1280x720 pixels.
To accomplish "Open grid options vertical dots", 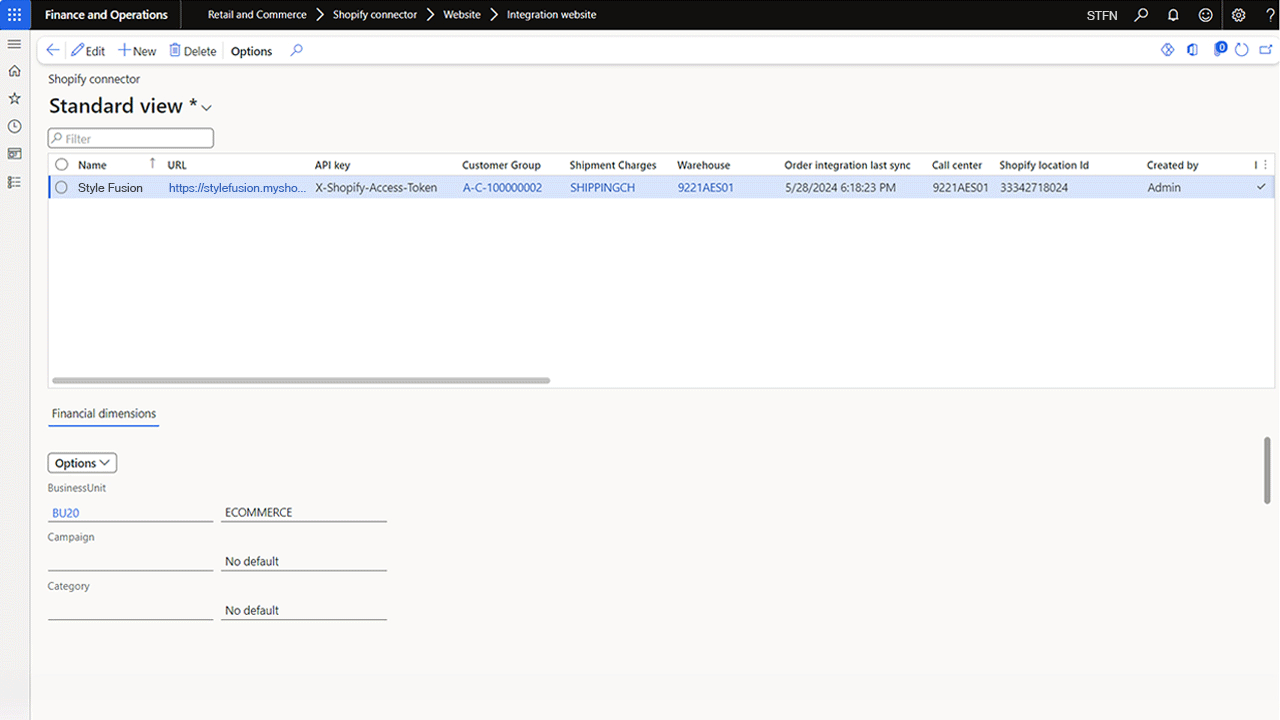I will point(1265,165).
